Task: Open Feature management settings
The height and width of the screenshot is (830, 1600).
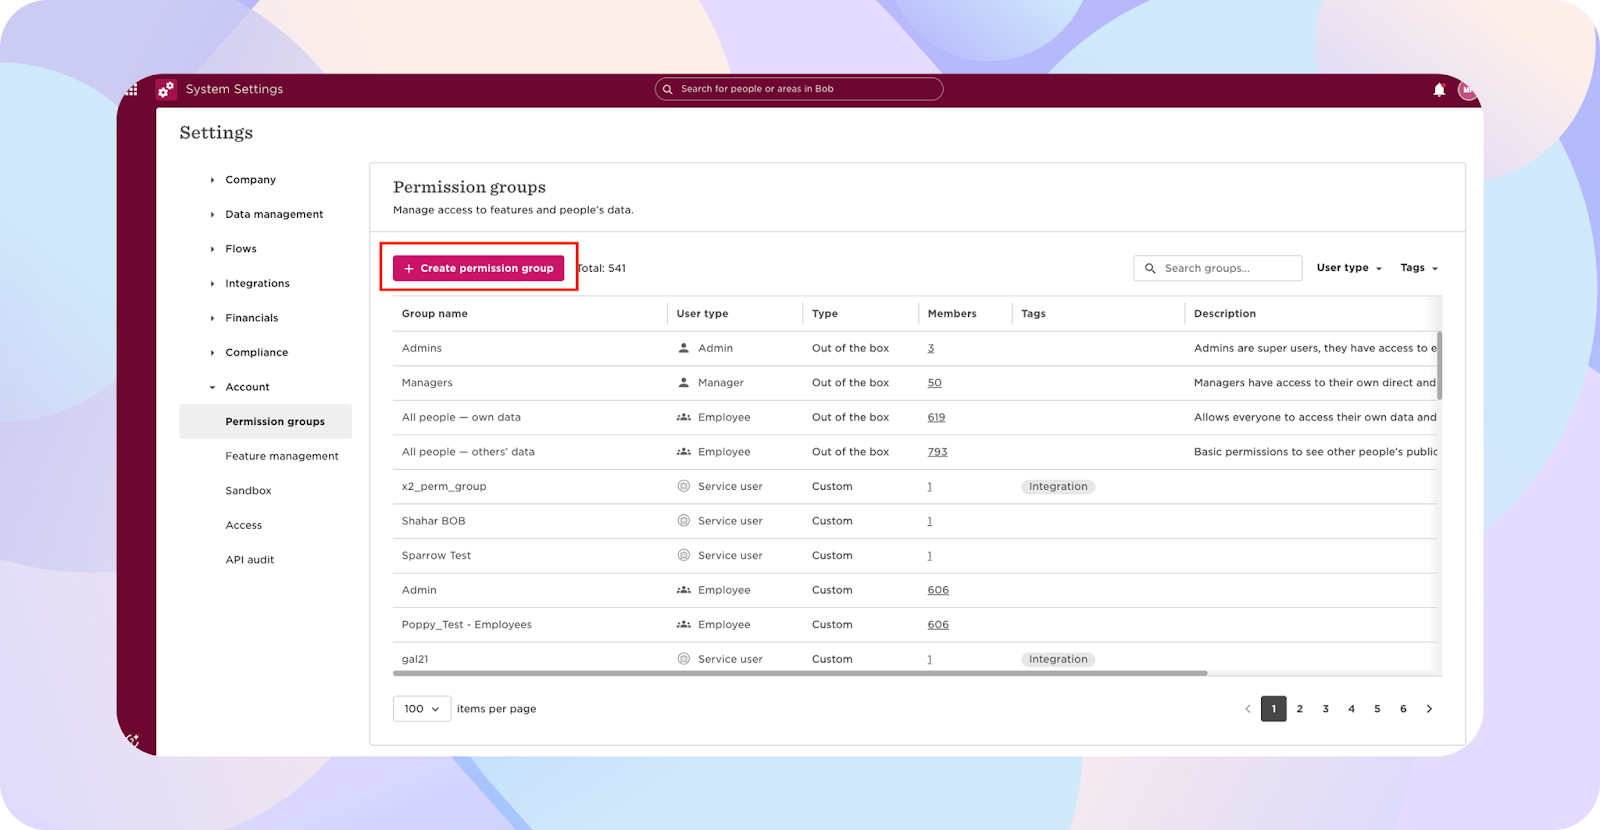Action: 282,456
